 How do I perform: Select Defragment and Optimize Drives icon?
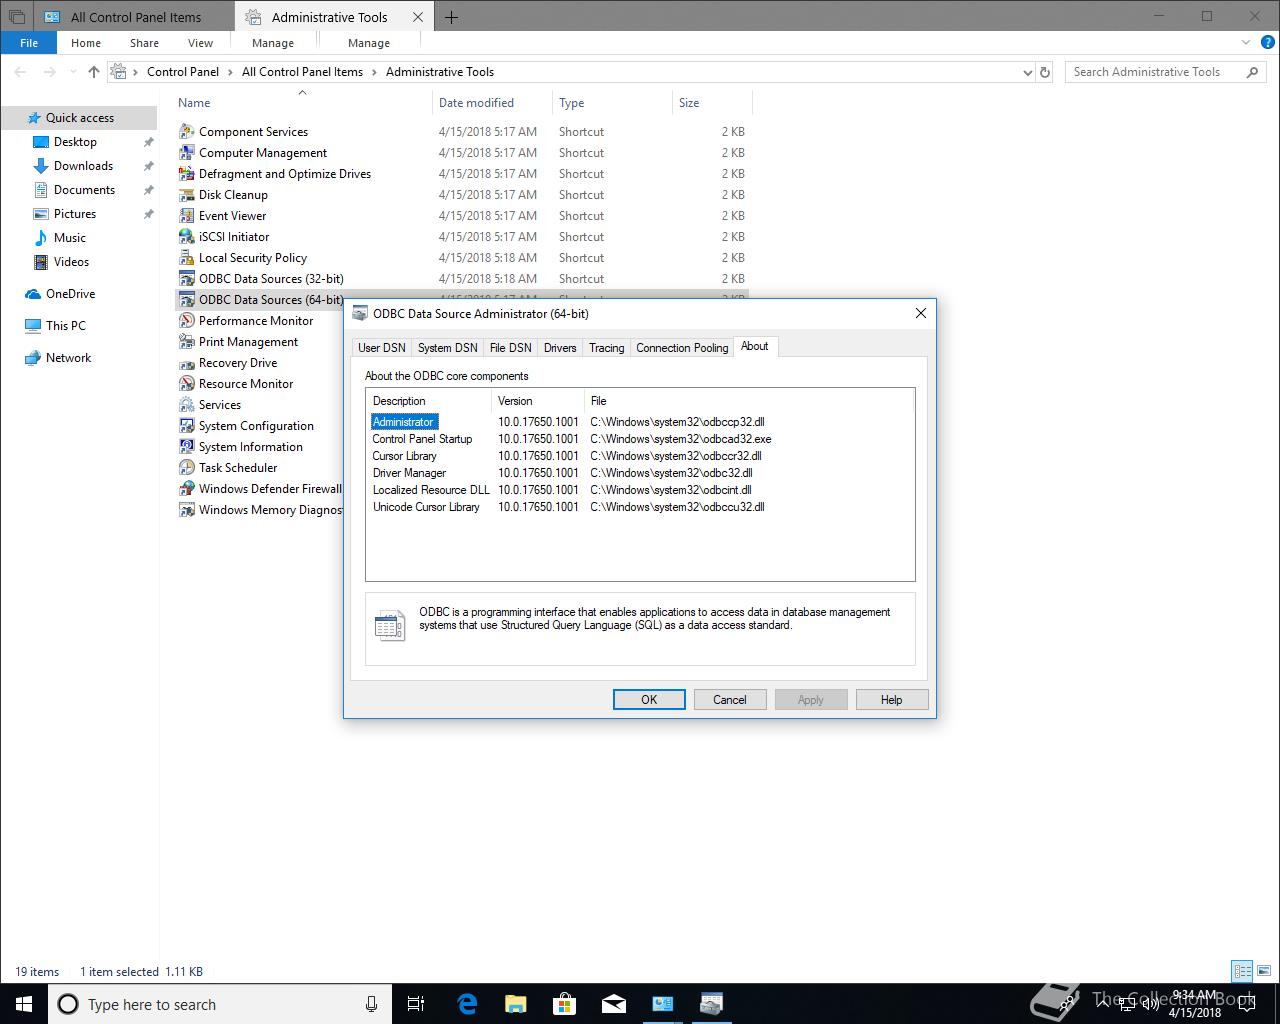pos(186,174)
